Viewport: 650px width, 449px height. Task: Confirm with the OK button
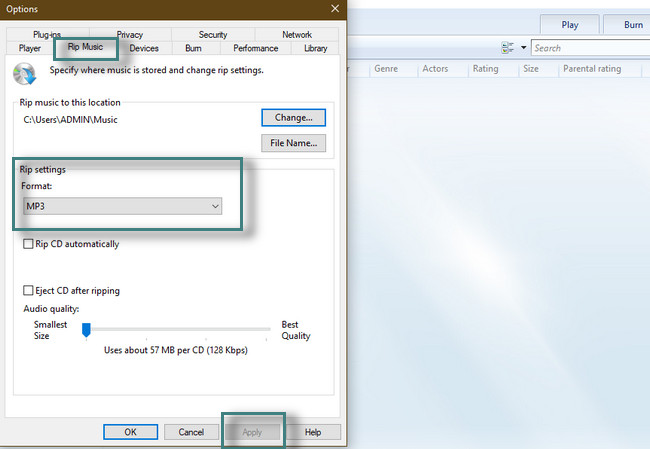click(x=131, y=432)
